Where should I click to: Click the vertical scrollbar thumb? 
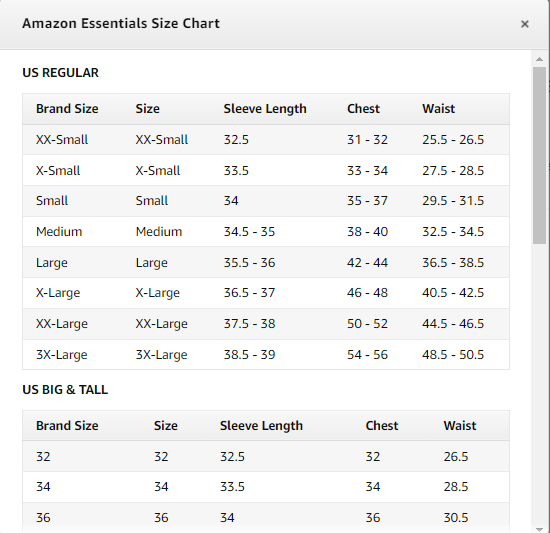(539, 155)
